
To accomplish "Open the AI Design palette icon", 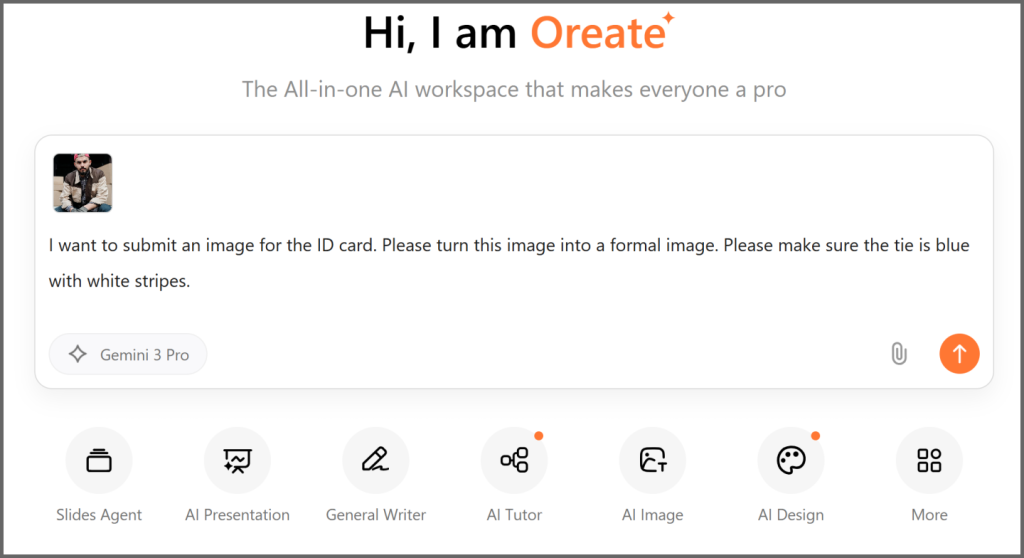I will pos(791,460).
